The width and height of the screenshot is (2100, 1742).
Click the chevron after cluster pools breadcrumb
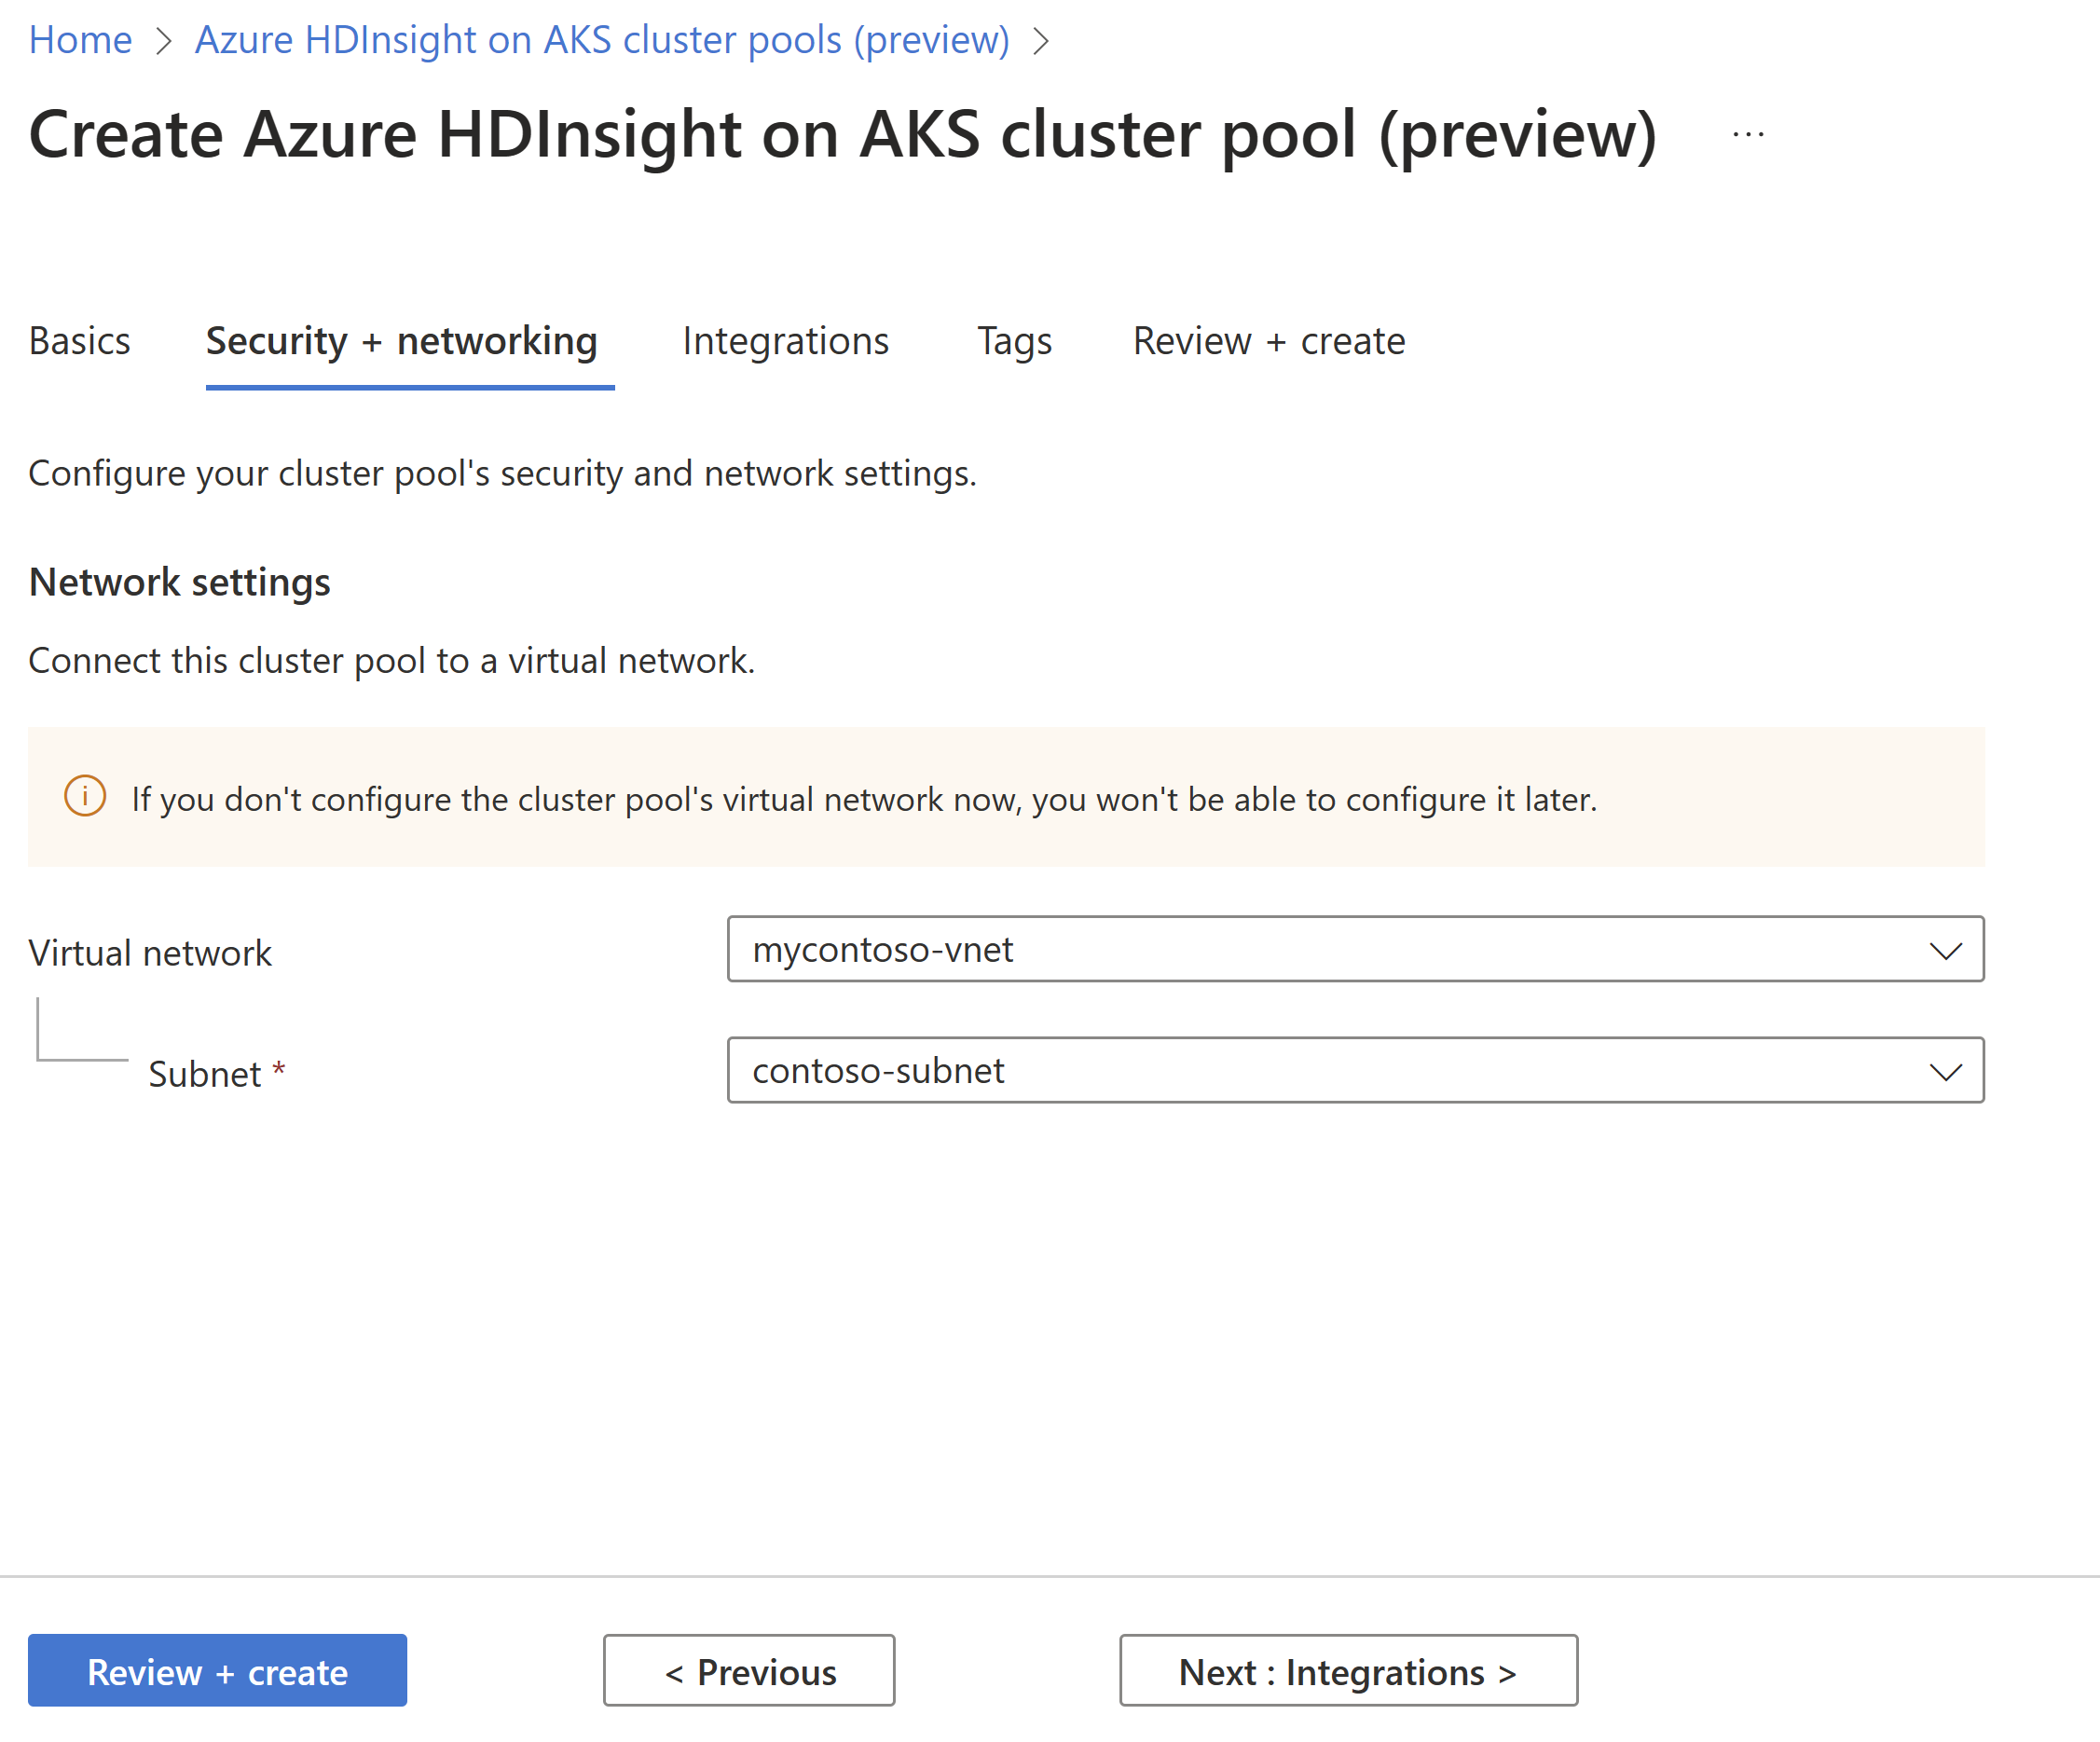coord(1040,42)
